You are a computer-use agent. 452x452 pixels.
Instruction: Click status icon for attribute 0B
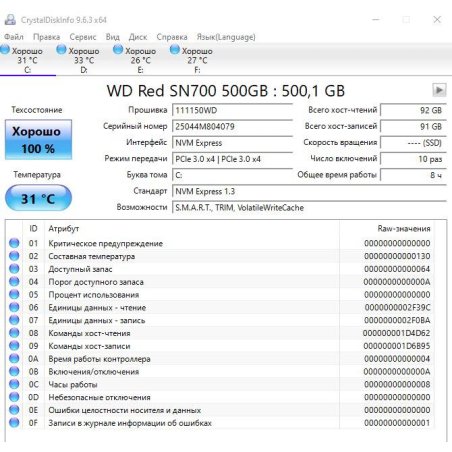(x=14, y=371)
